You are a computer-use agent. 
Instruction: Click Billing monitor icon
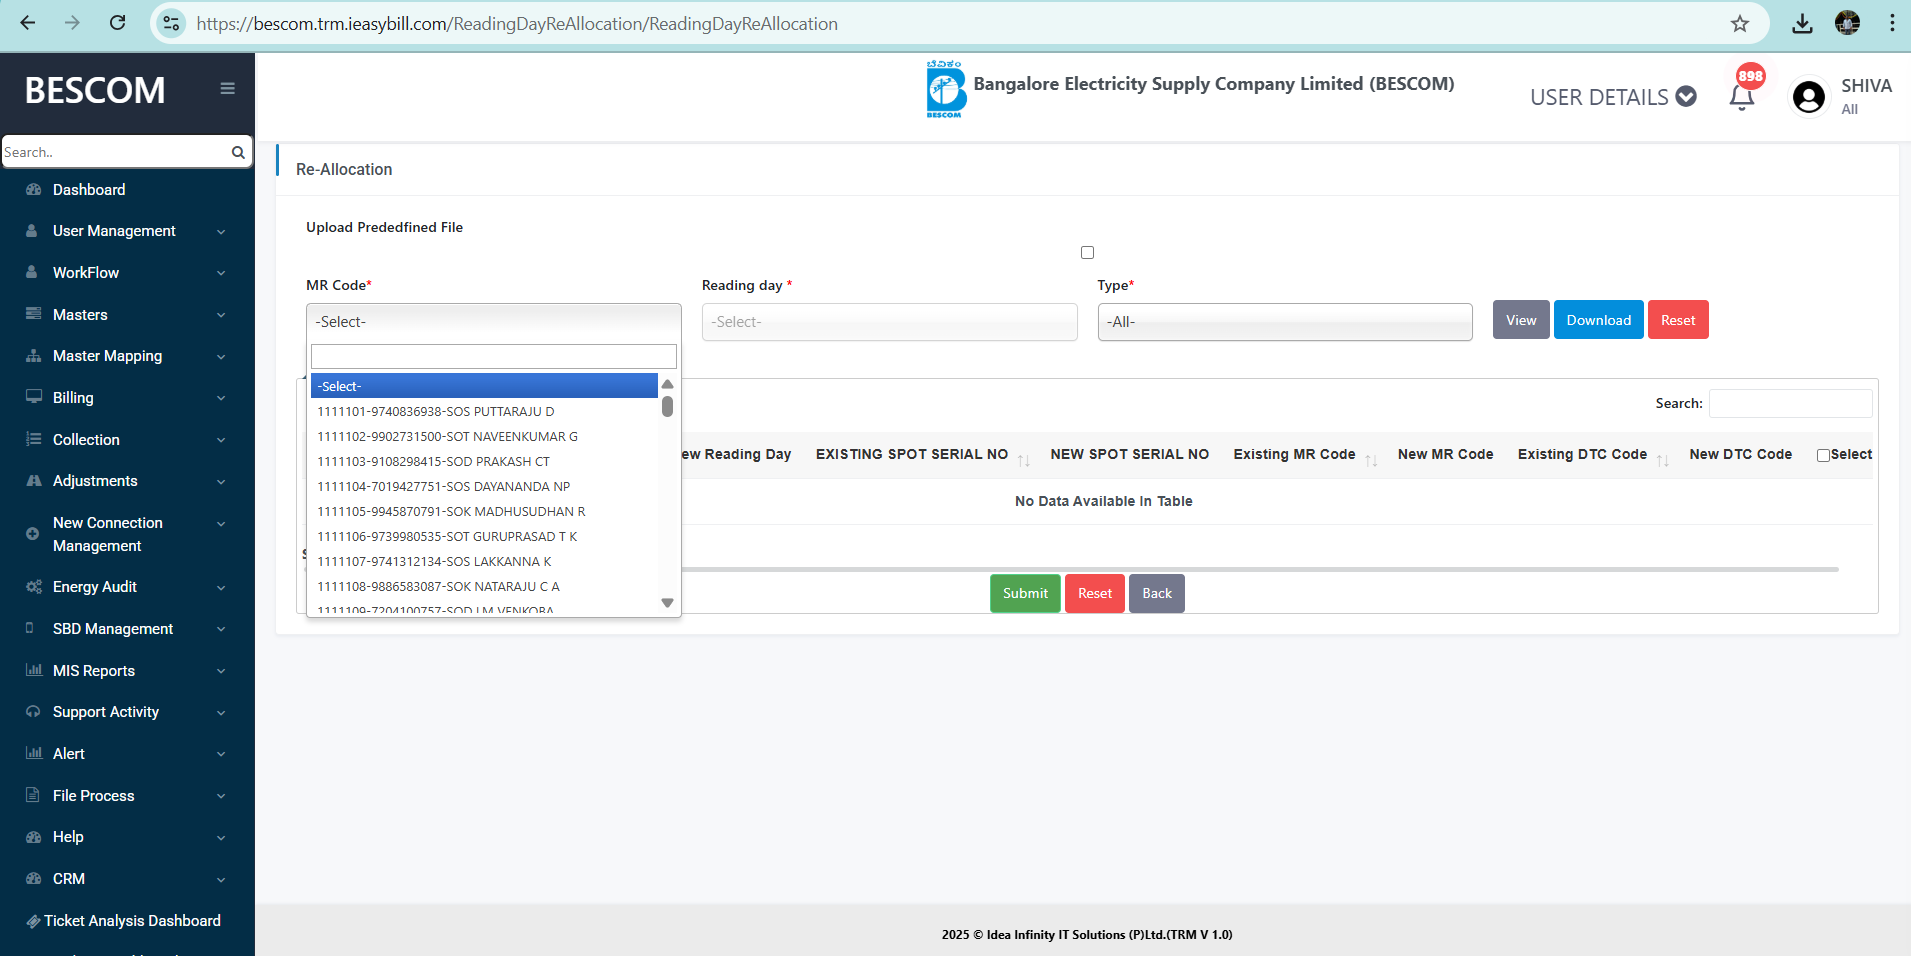(x=33, y=397)
